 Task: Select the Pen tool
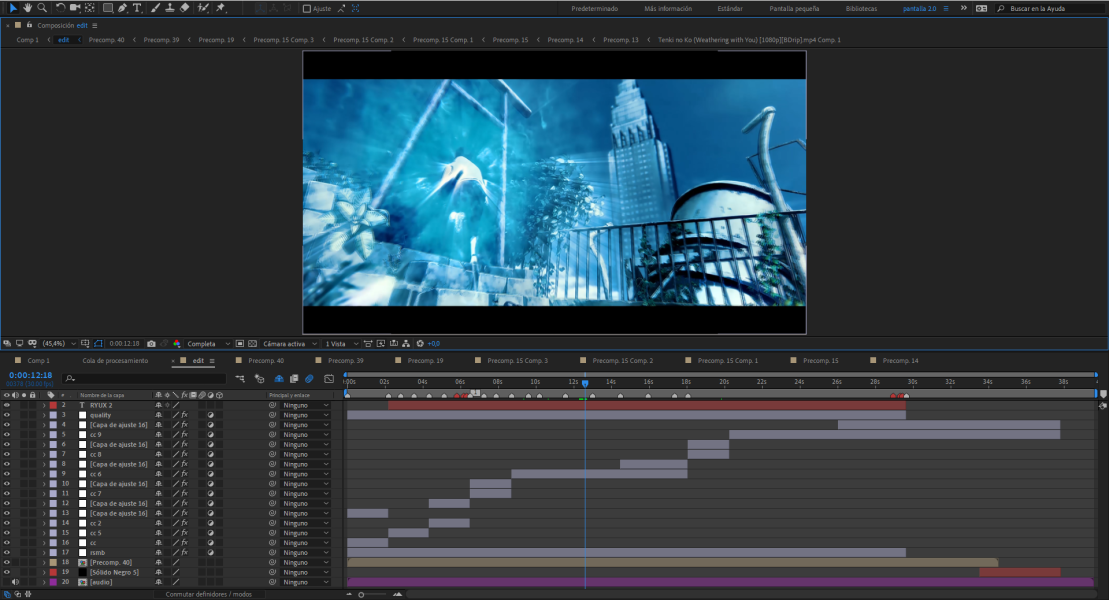[x=122, y=8]
